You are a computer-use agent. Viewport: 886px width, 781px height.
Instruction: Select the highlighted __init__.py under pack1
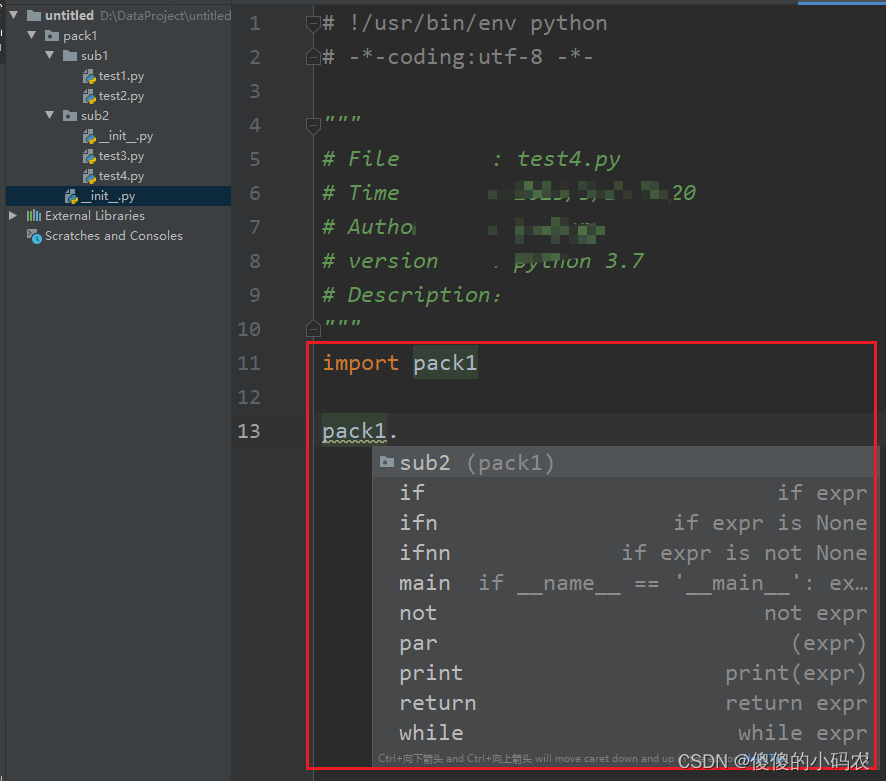118,196
